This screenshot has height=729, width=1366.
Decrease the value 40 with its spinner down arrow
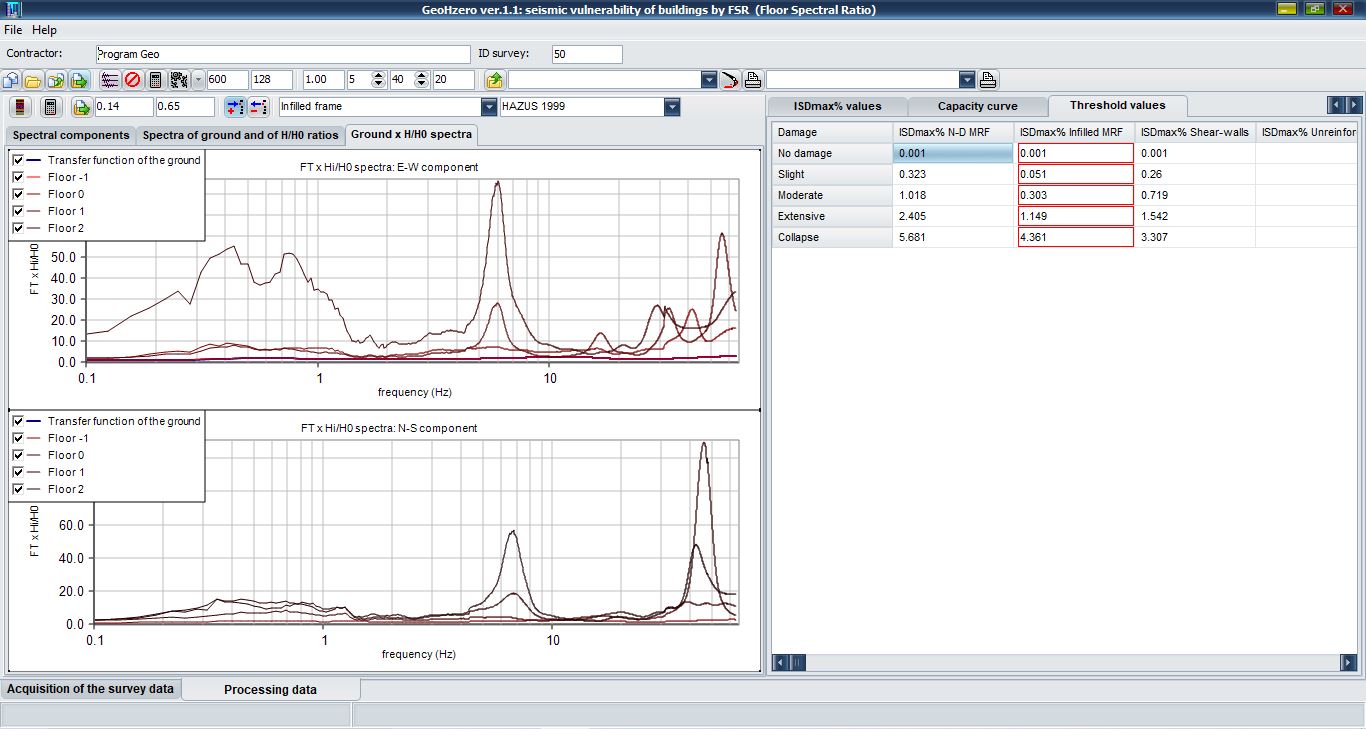point(422,85)
